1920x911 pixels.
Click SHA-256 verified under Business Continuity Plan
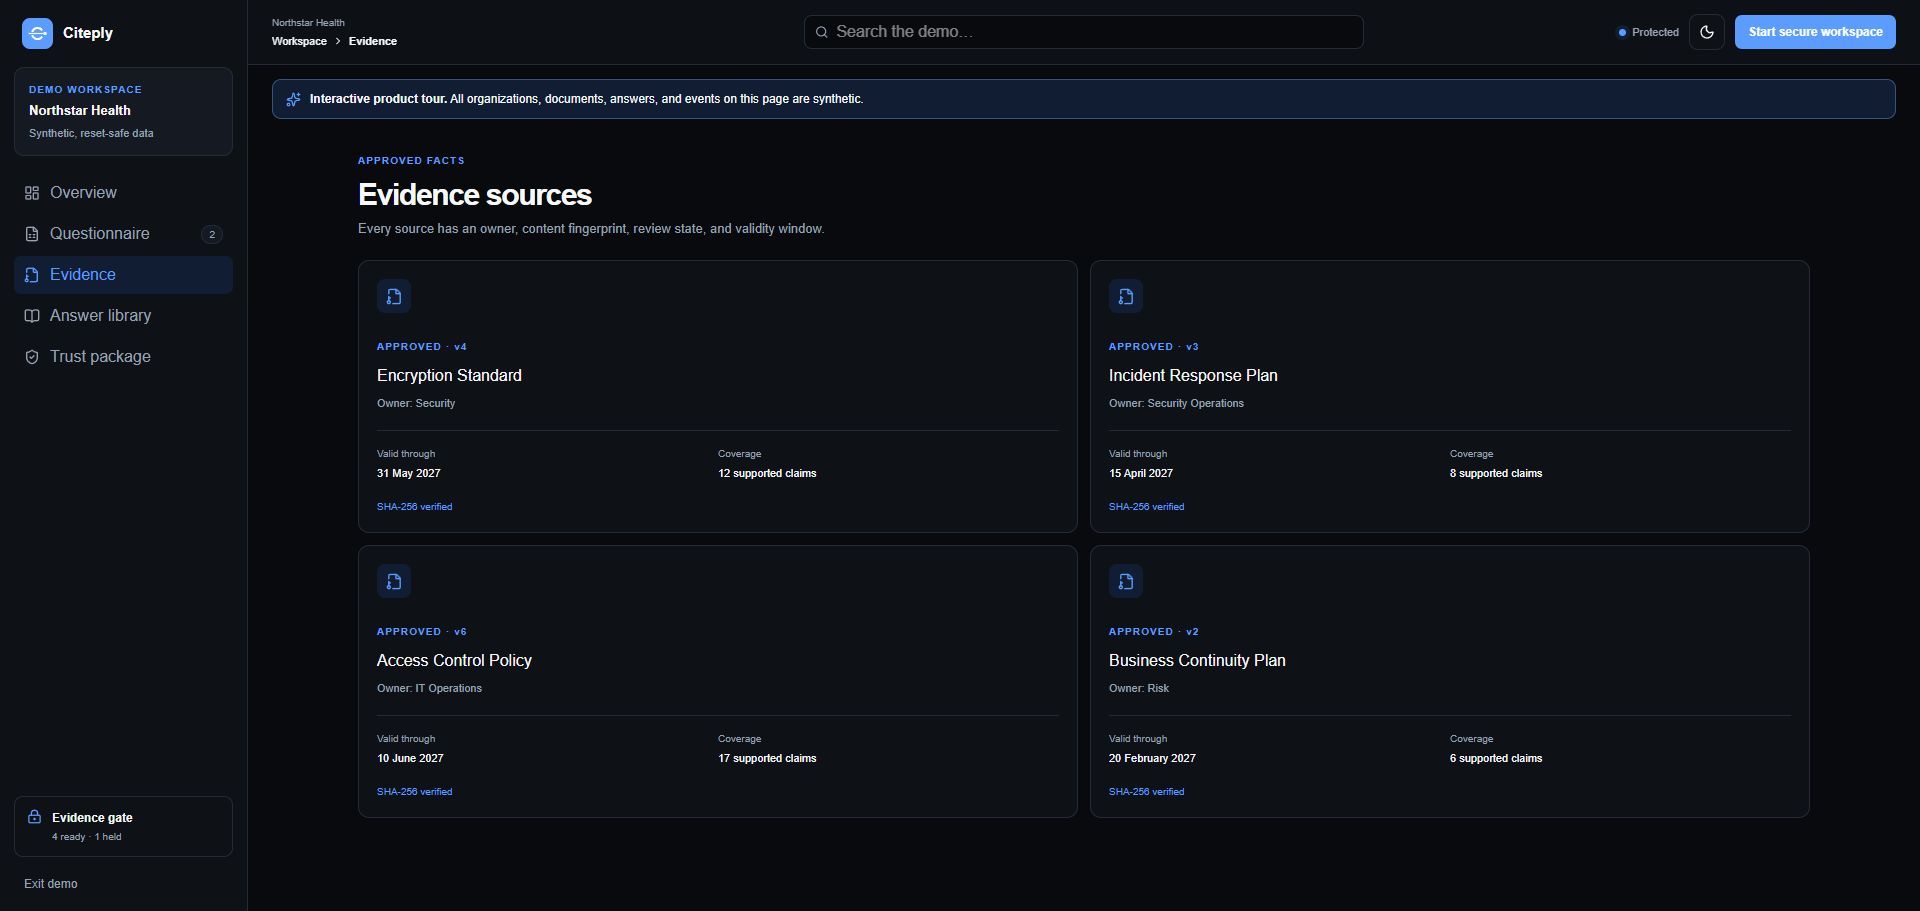tap(1146, 792)
